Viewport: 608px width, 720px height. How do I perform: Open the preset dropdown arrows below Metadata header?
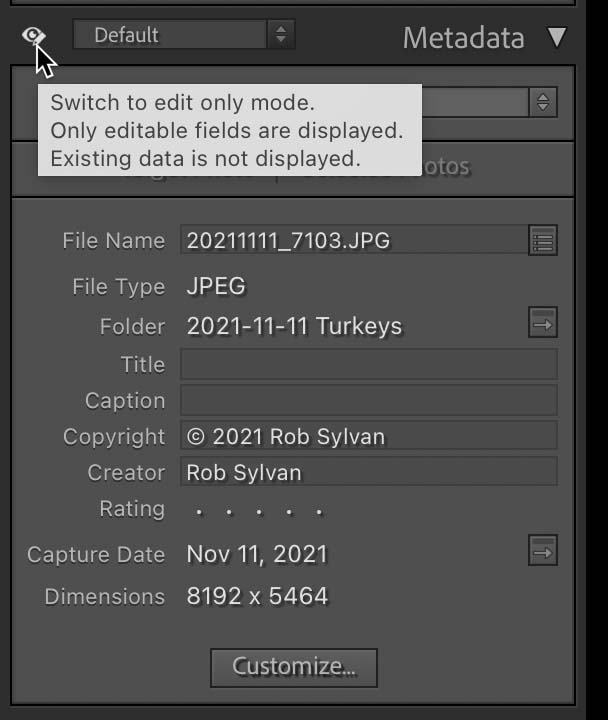point(543,101)
